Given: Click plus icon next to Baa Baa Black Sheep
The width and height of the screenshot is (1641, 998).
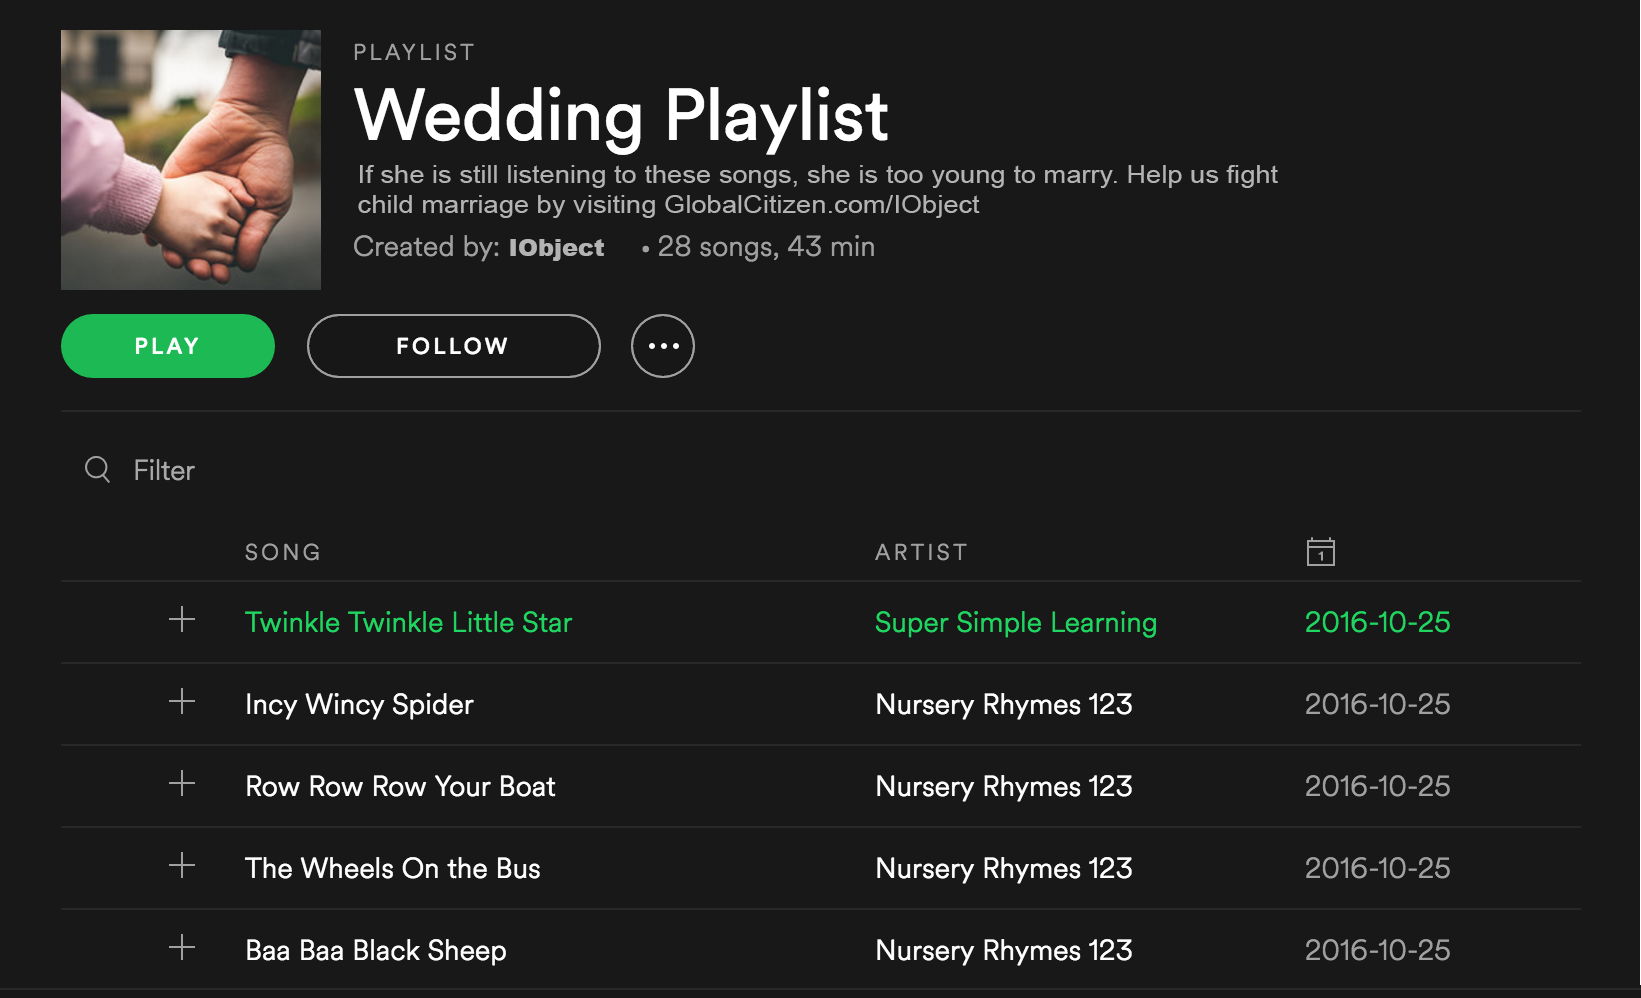Looking at the screenshot, I should pos(182,948).
